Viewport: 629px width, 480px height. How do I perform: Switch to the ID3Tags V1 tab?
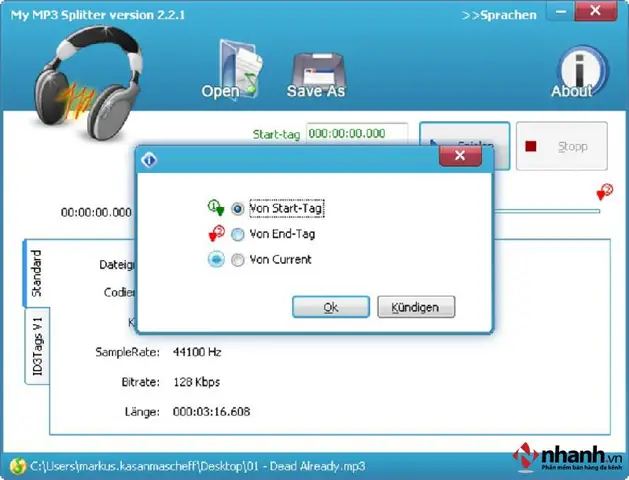click(38, 346)
